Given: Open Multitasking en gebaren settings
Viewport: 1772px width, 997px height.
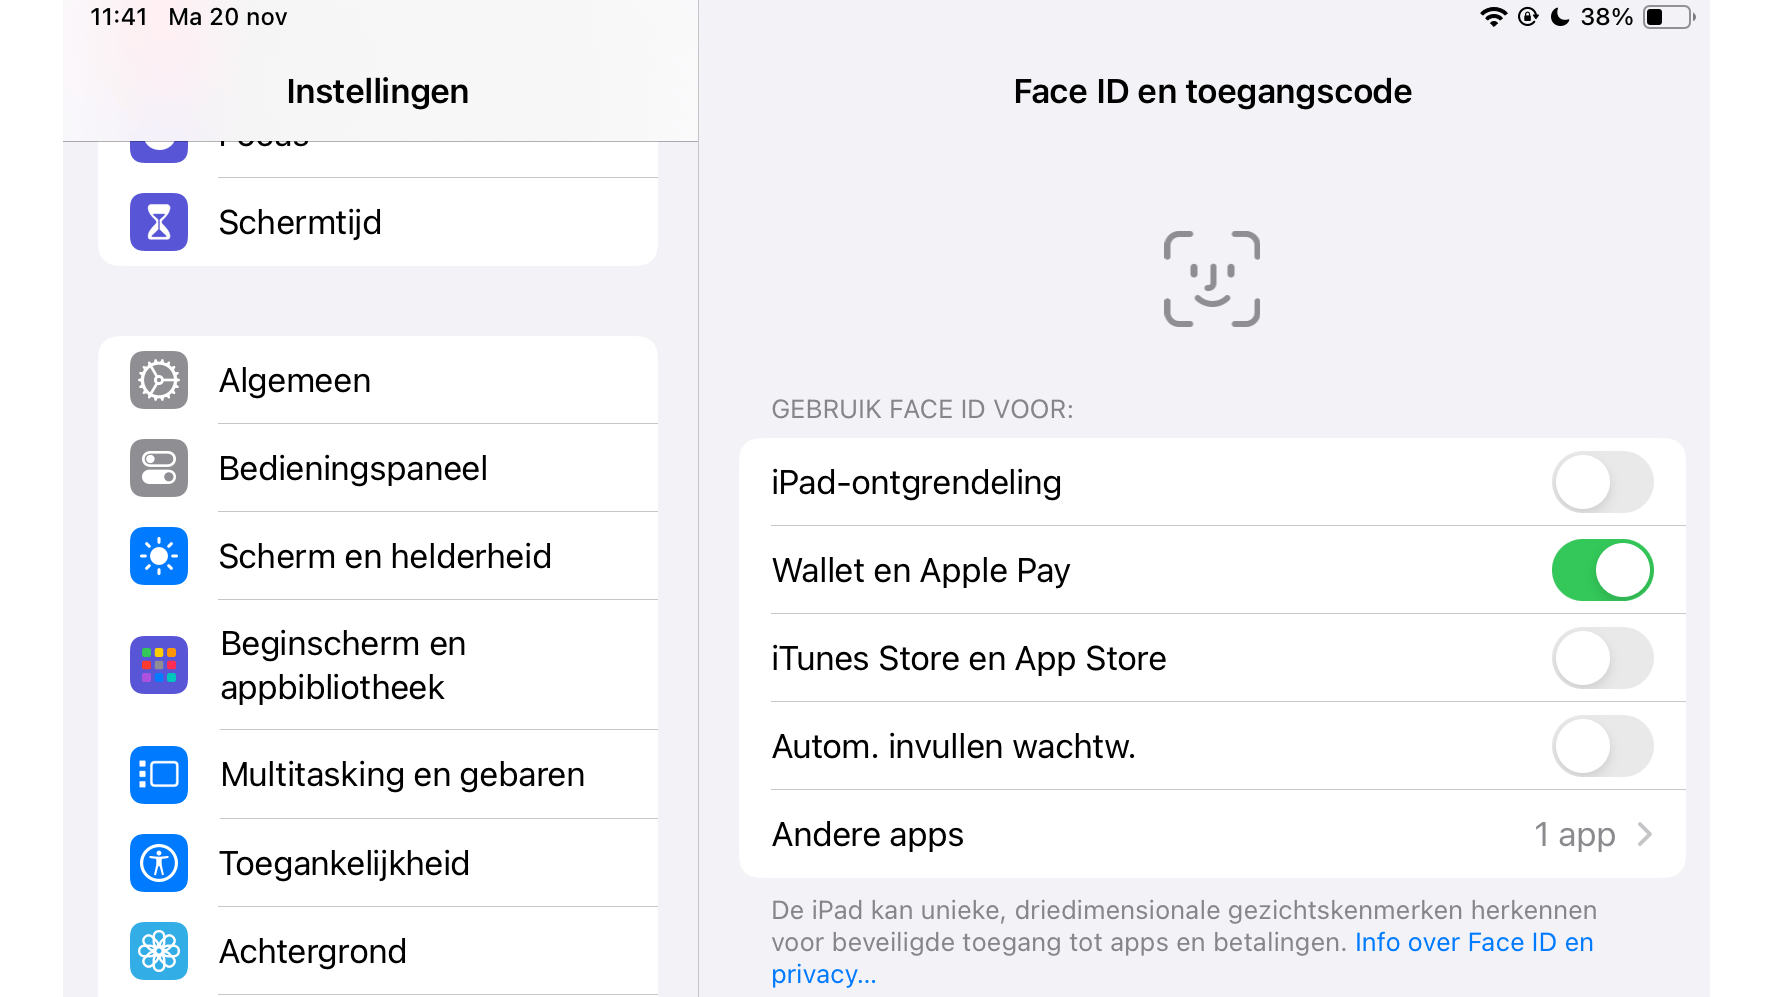Looking at the screenshot, I should tap(402, 775).
